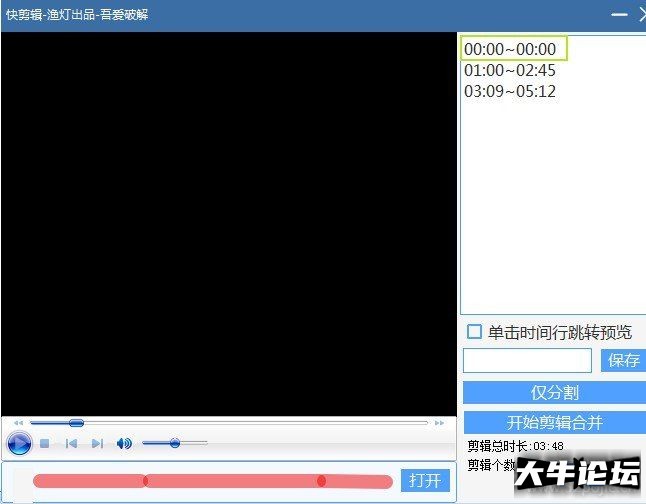Minimize the 快剪辑 window
This screenshot has width=646, height=504.
click(619, 15)
